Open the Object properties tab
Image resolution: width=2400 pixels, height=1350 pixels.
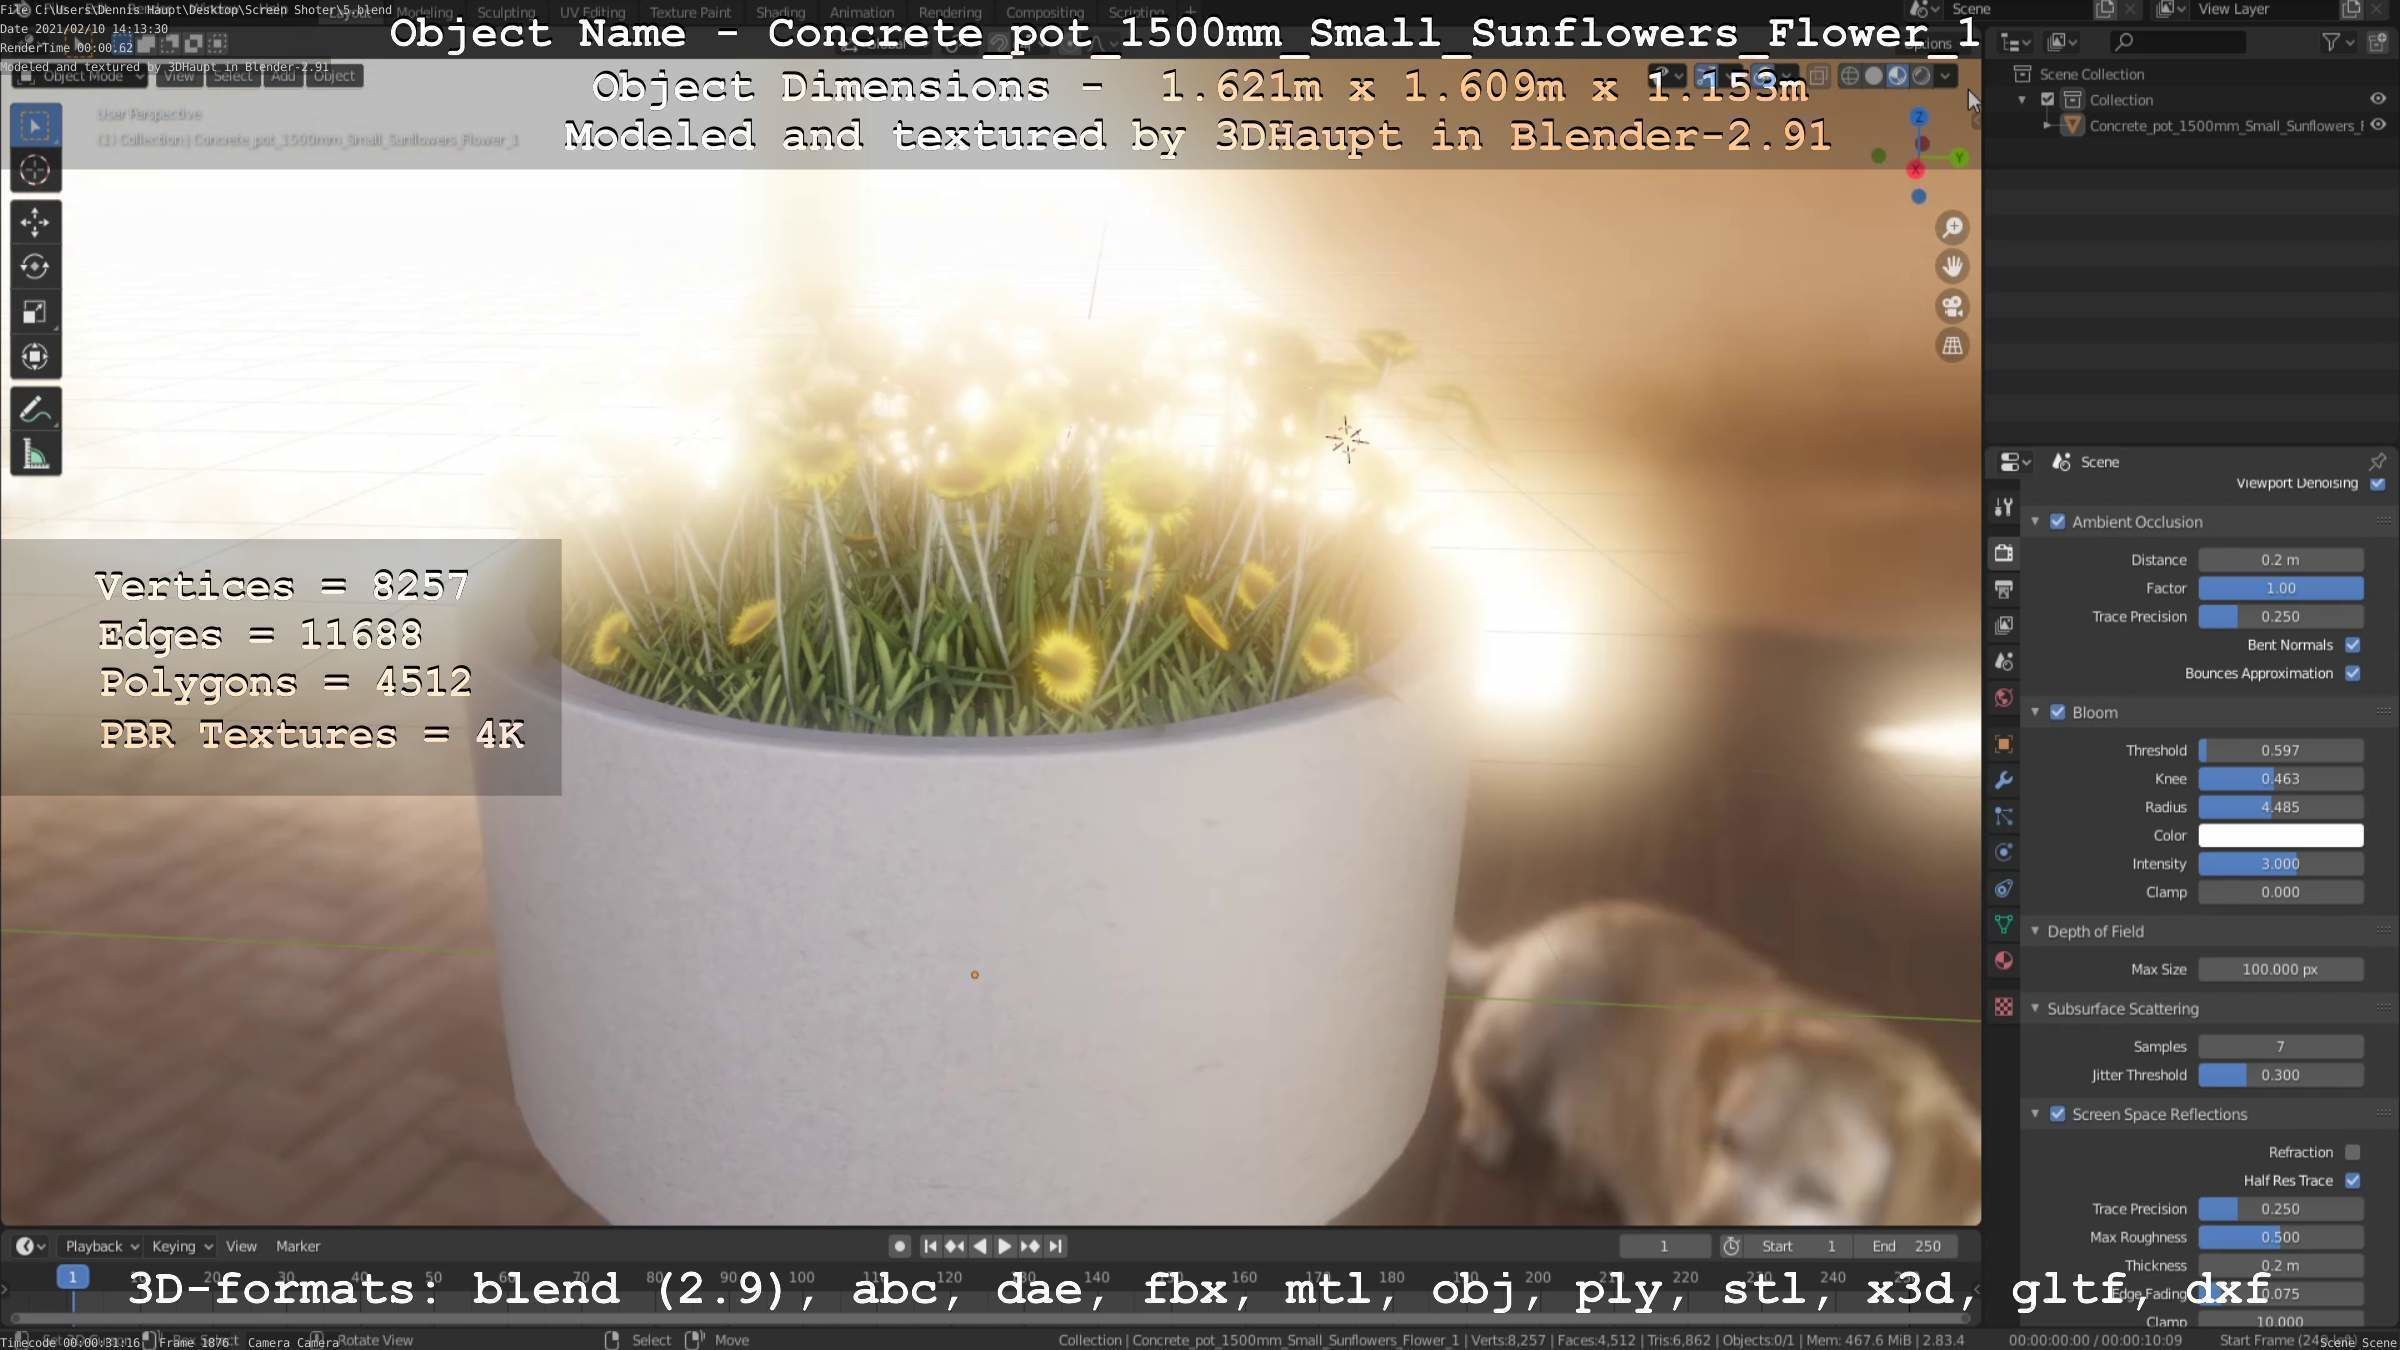2004,744
